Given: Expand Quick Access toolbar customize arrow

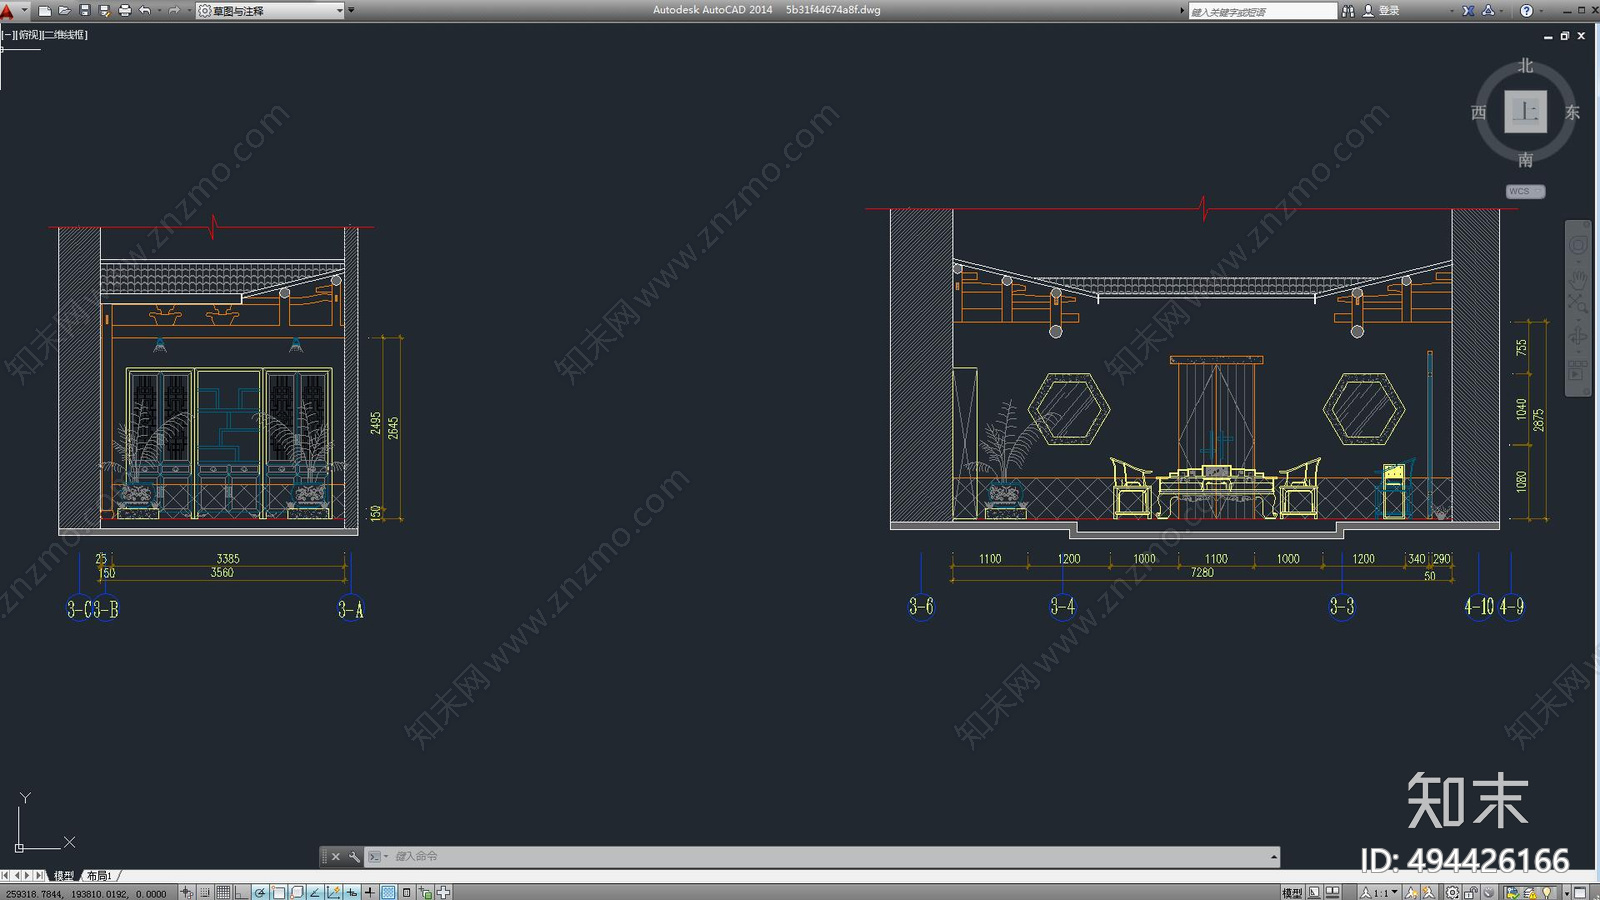Looking at the screenshot, I should (x=351, y=11).
